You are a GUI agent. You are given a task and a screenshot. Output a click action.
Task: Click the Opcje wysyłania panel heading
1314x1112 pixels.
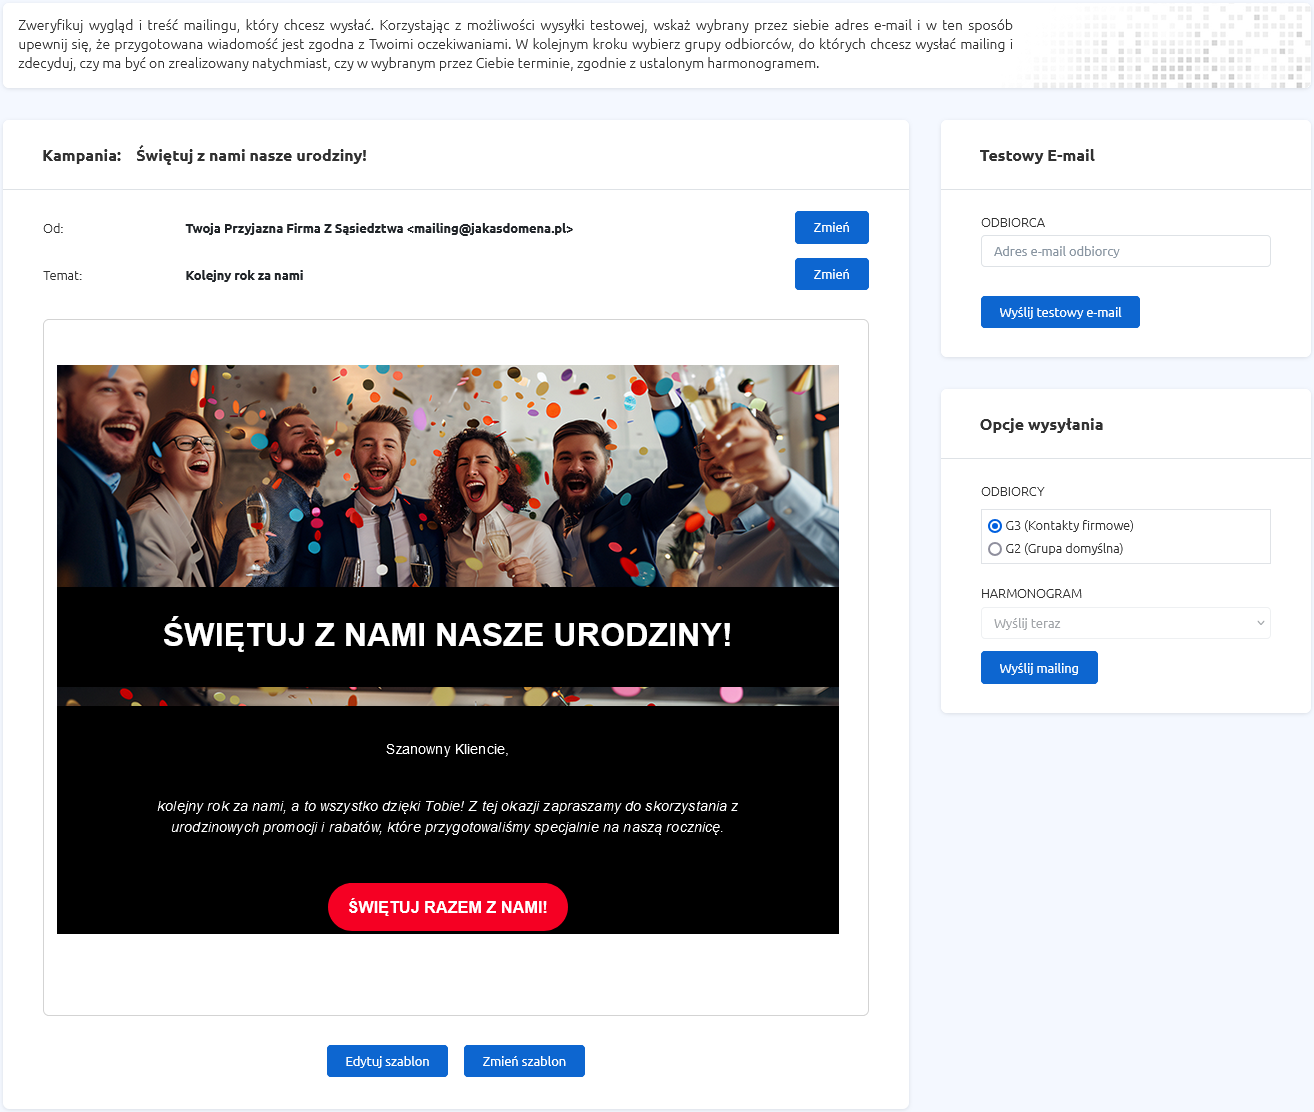1041,425
